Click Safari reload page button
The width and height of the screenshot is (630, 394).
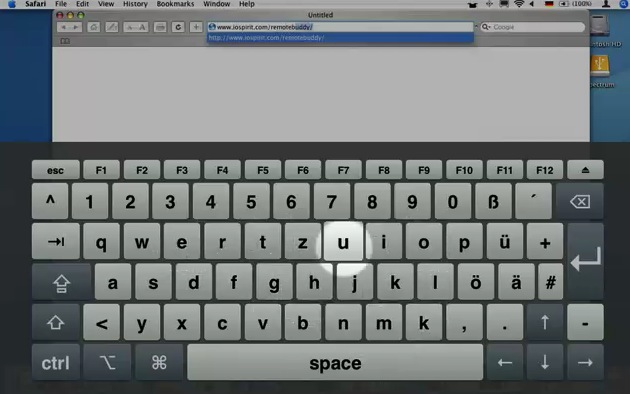point(178,27)
